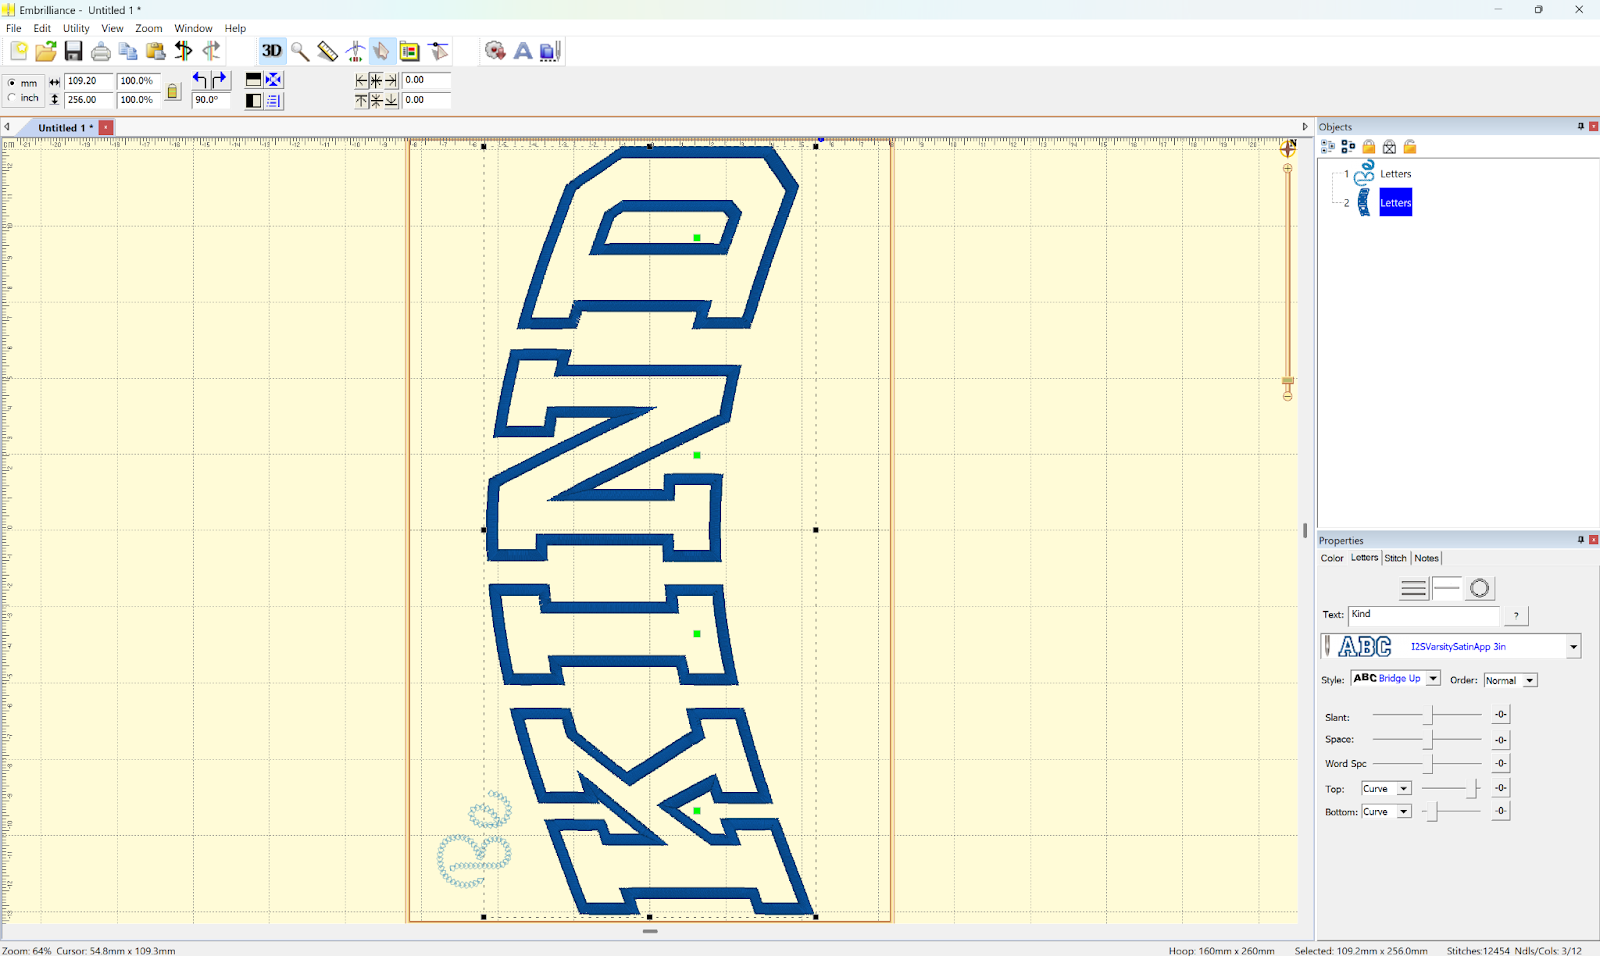Toggle the 3D stitch view button
The width and height of the screenshot is (1600, 956).
pos(271,51)
